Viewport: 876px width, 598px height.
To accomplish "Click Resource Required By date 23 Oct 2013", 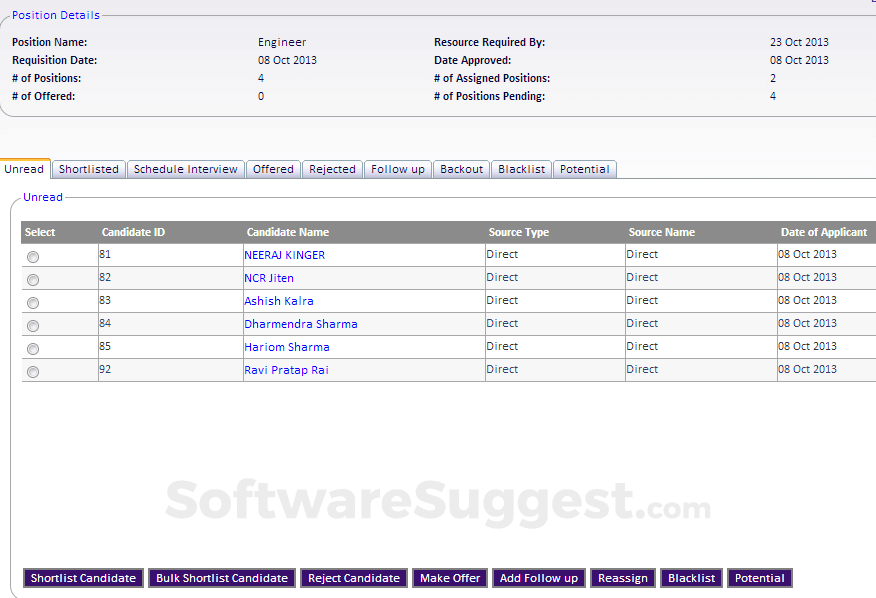I will (799, 42).
